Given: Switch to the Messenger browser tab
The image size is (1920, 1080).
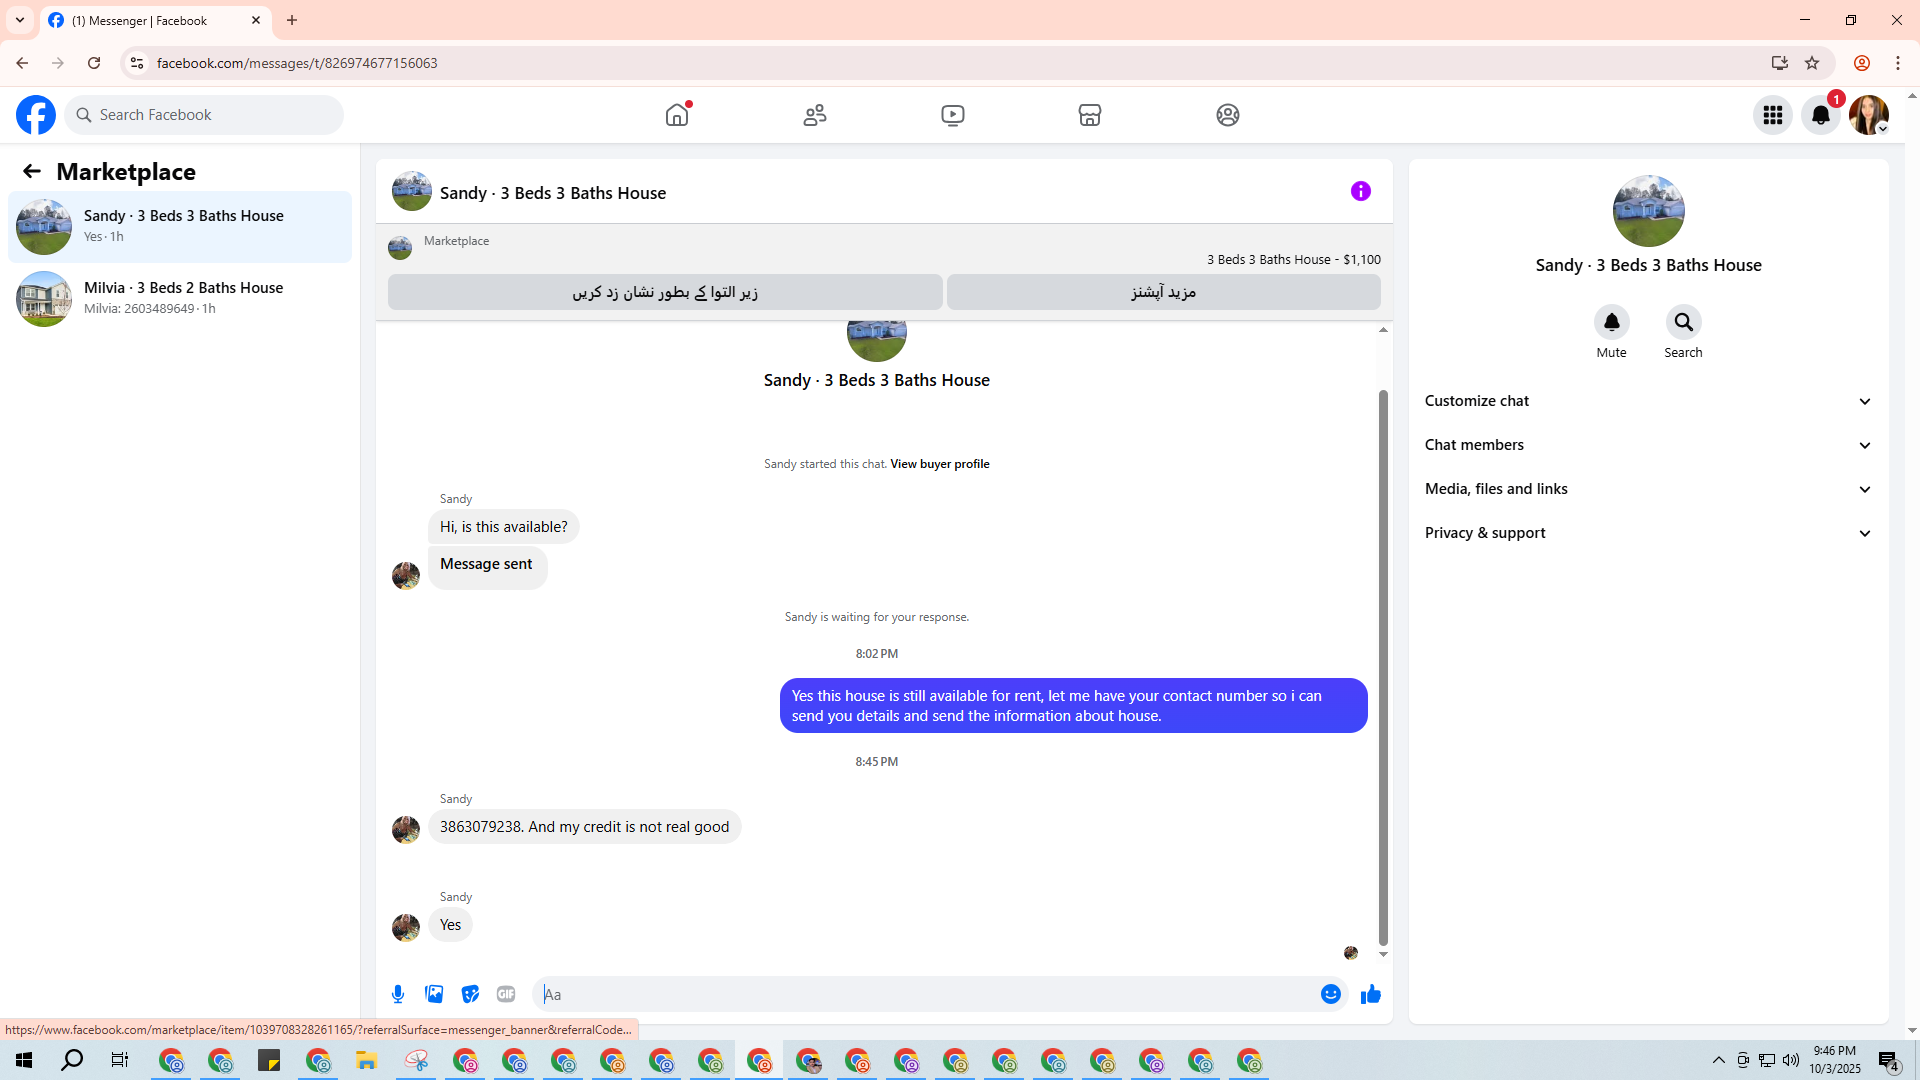Looking at the screenshot, I should click(156, 20).
